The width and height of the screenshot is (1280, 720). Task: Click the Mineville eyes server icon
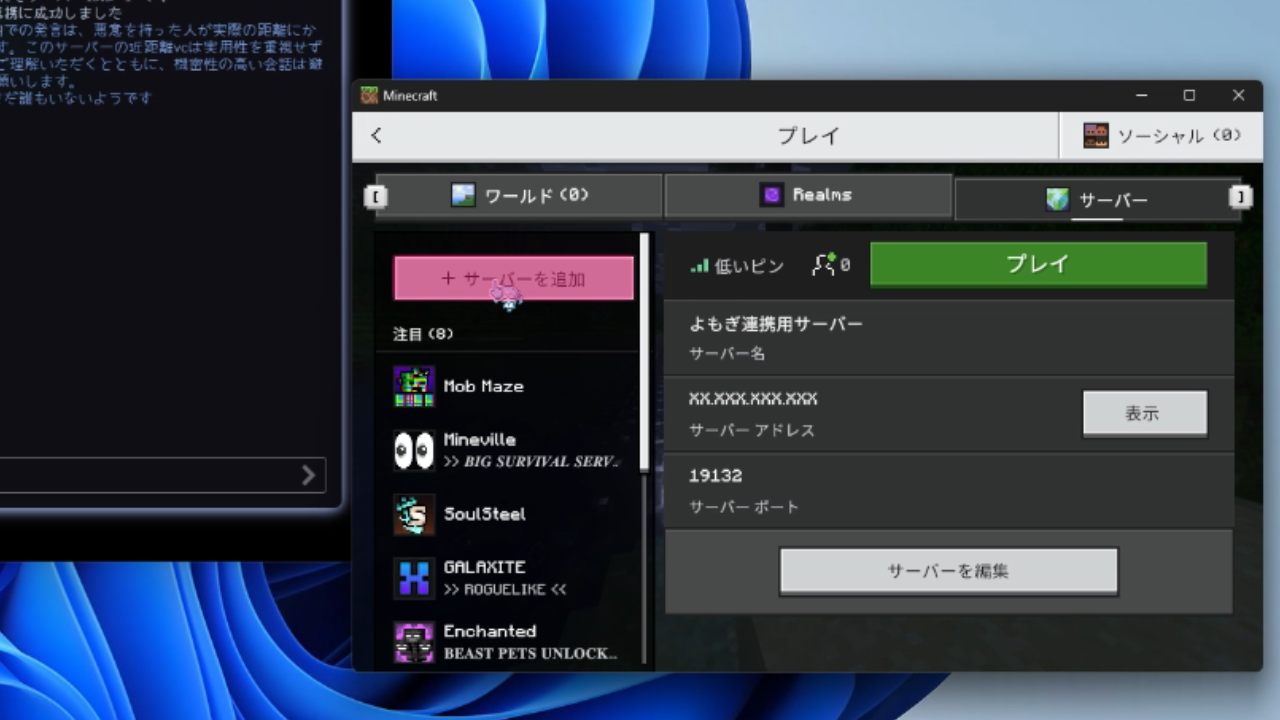[x=412, y=450]
